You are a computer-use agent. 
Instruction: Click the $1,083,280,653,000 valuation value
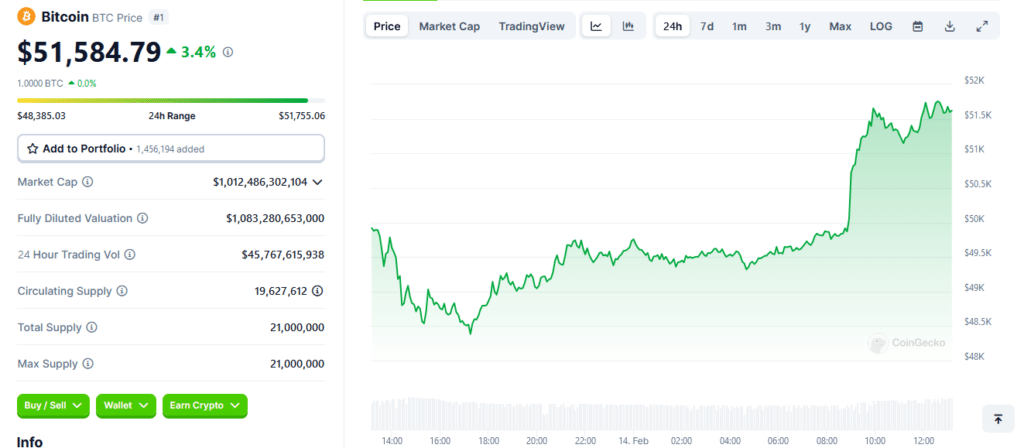[275, 218]
